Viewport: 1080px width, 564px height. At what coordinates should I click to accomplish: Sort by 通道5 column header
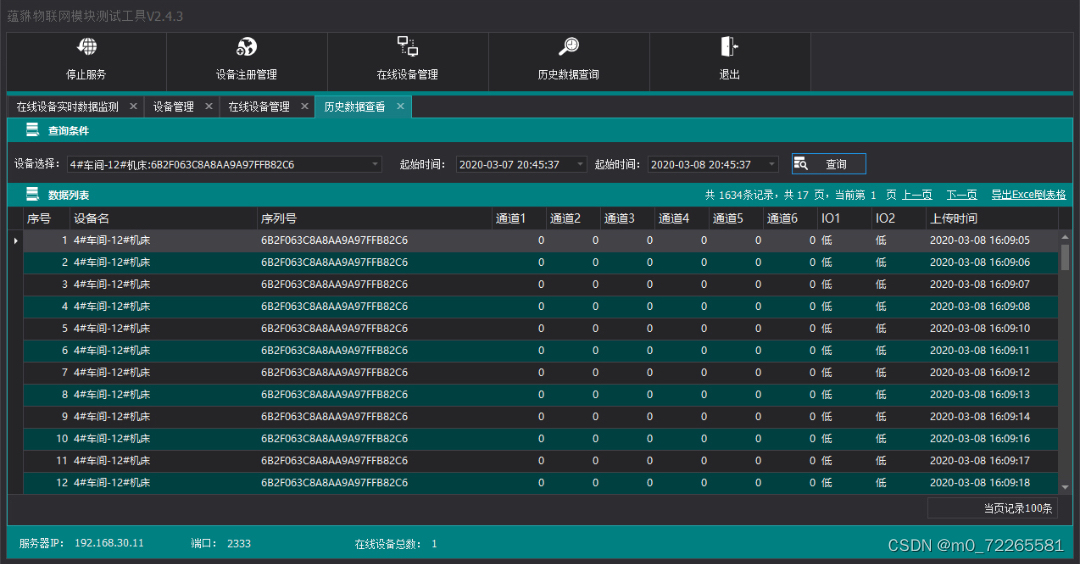click(736, 218)
